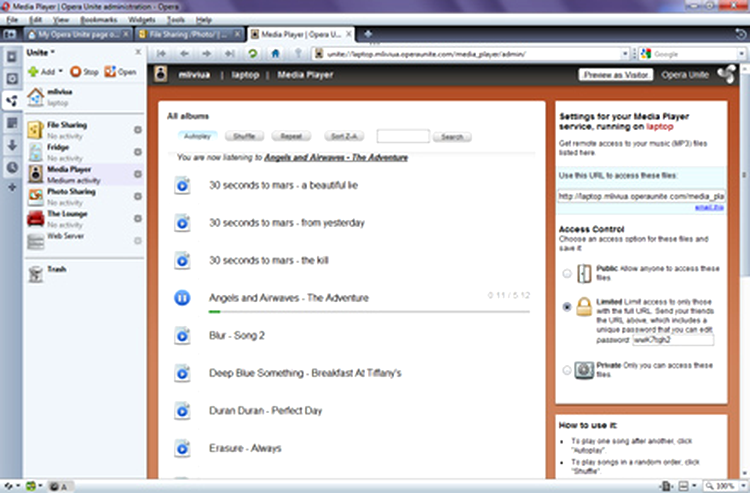Click the password input field
Screen dimensions: 750x493
(x=673, y=340)
